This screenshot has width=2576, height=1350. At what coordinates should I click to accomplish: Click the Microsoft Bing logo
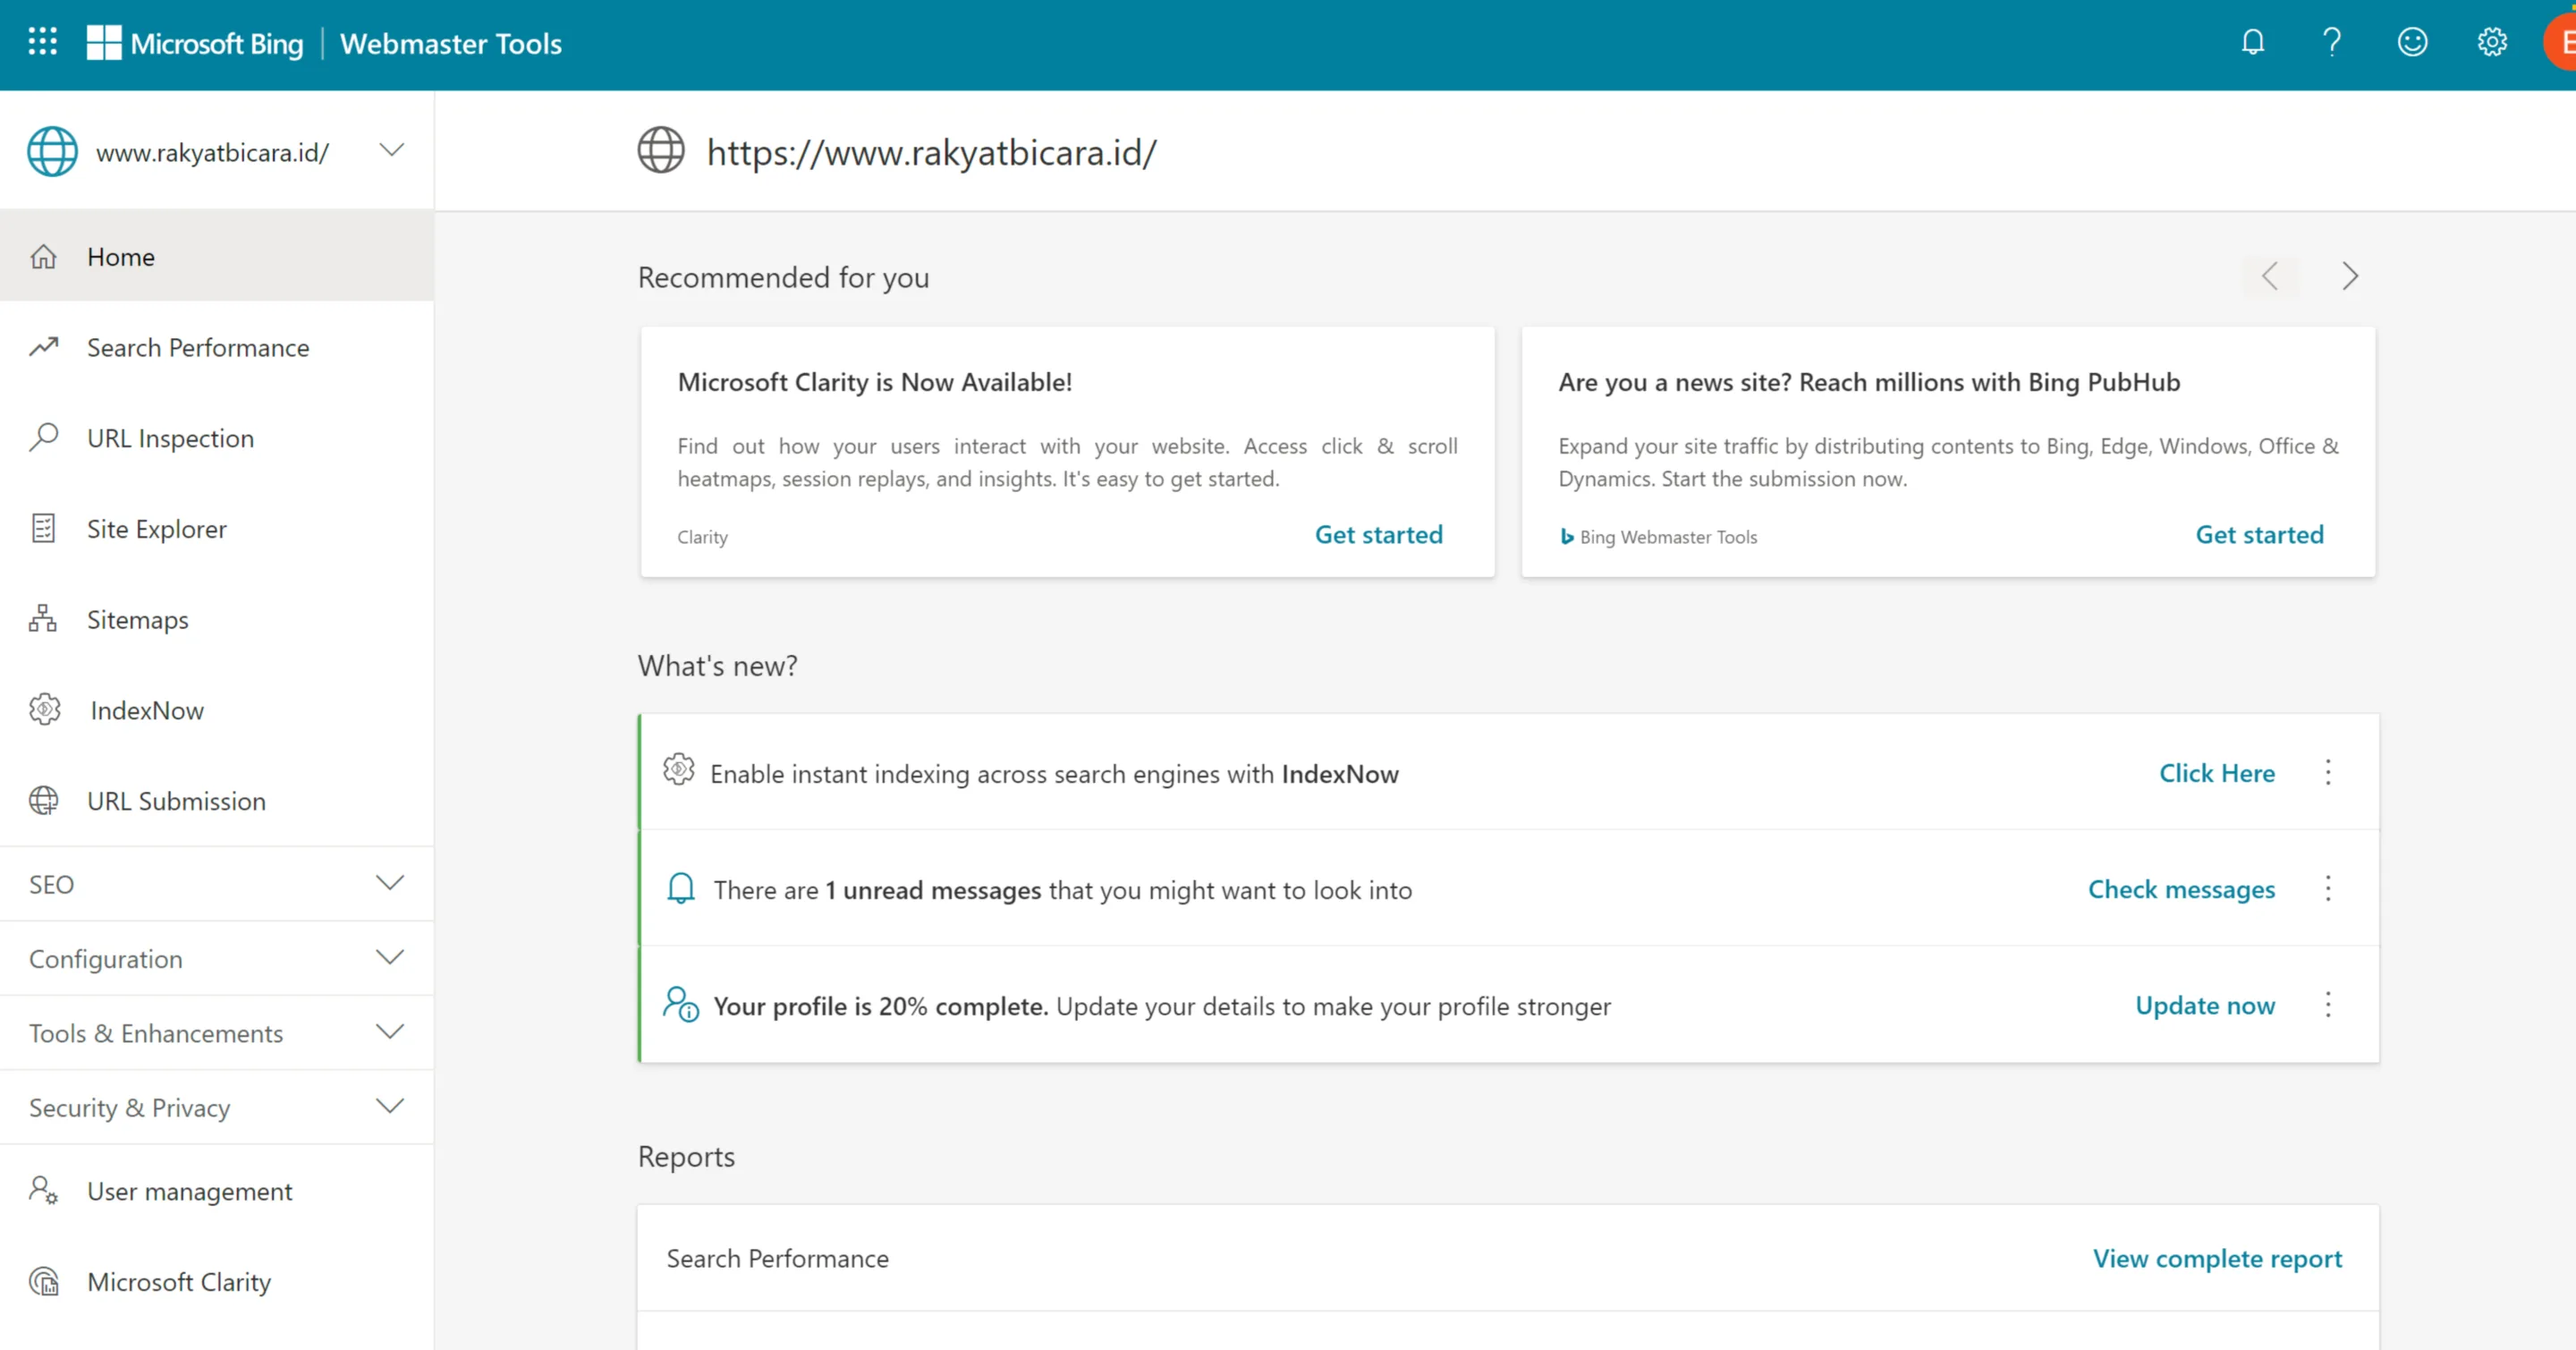pos(195,43)
